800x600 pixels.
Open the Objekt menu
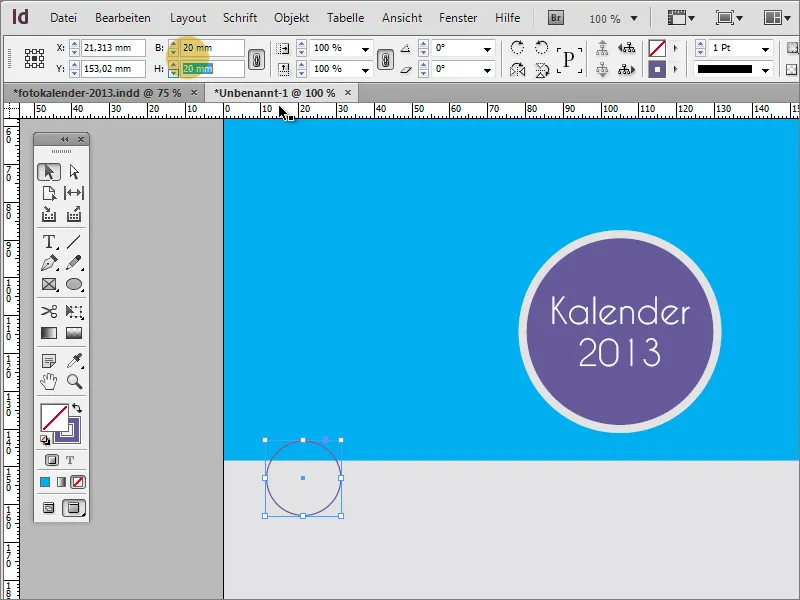[291, 18]
